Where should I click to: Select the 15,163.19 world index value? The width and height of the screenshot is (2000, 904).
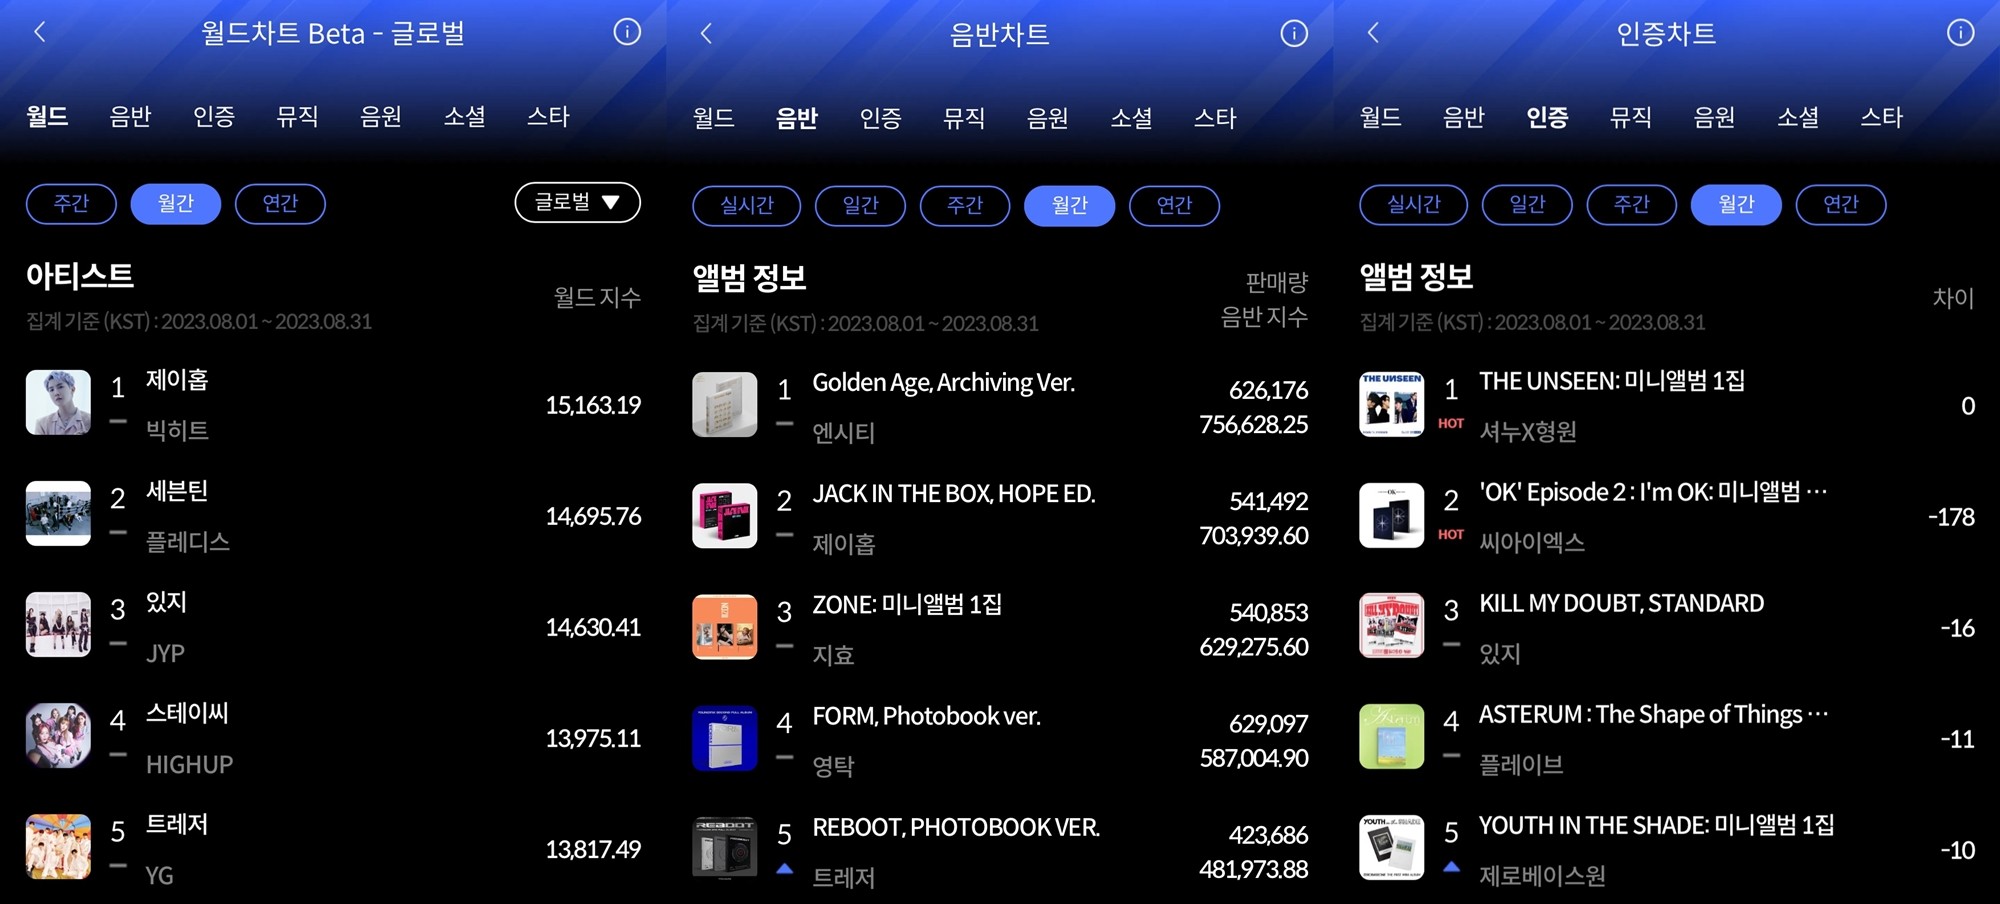(593, 405)
